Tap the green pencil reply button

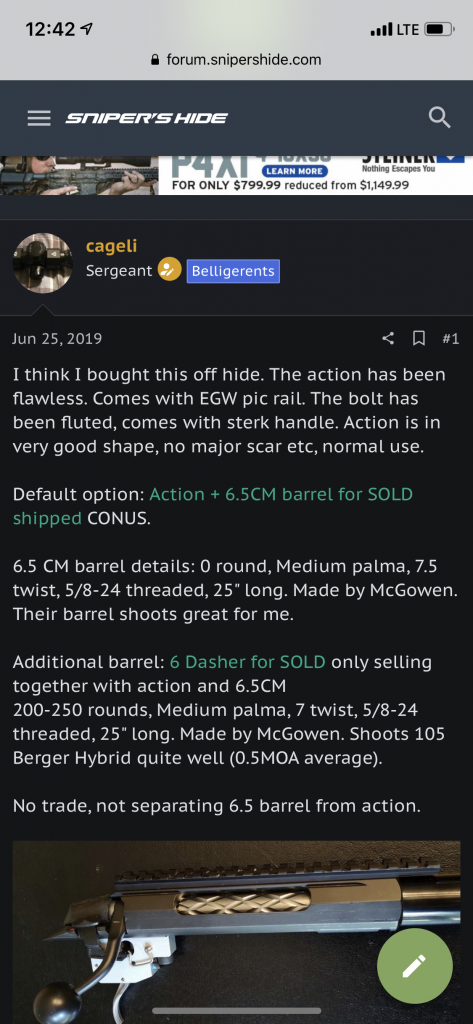click(x=414, y=966)
